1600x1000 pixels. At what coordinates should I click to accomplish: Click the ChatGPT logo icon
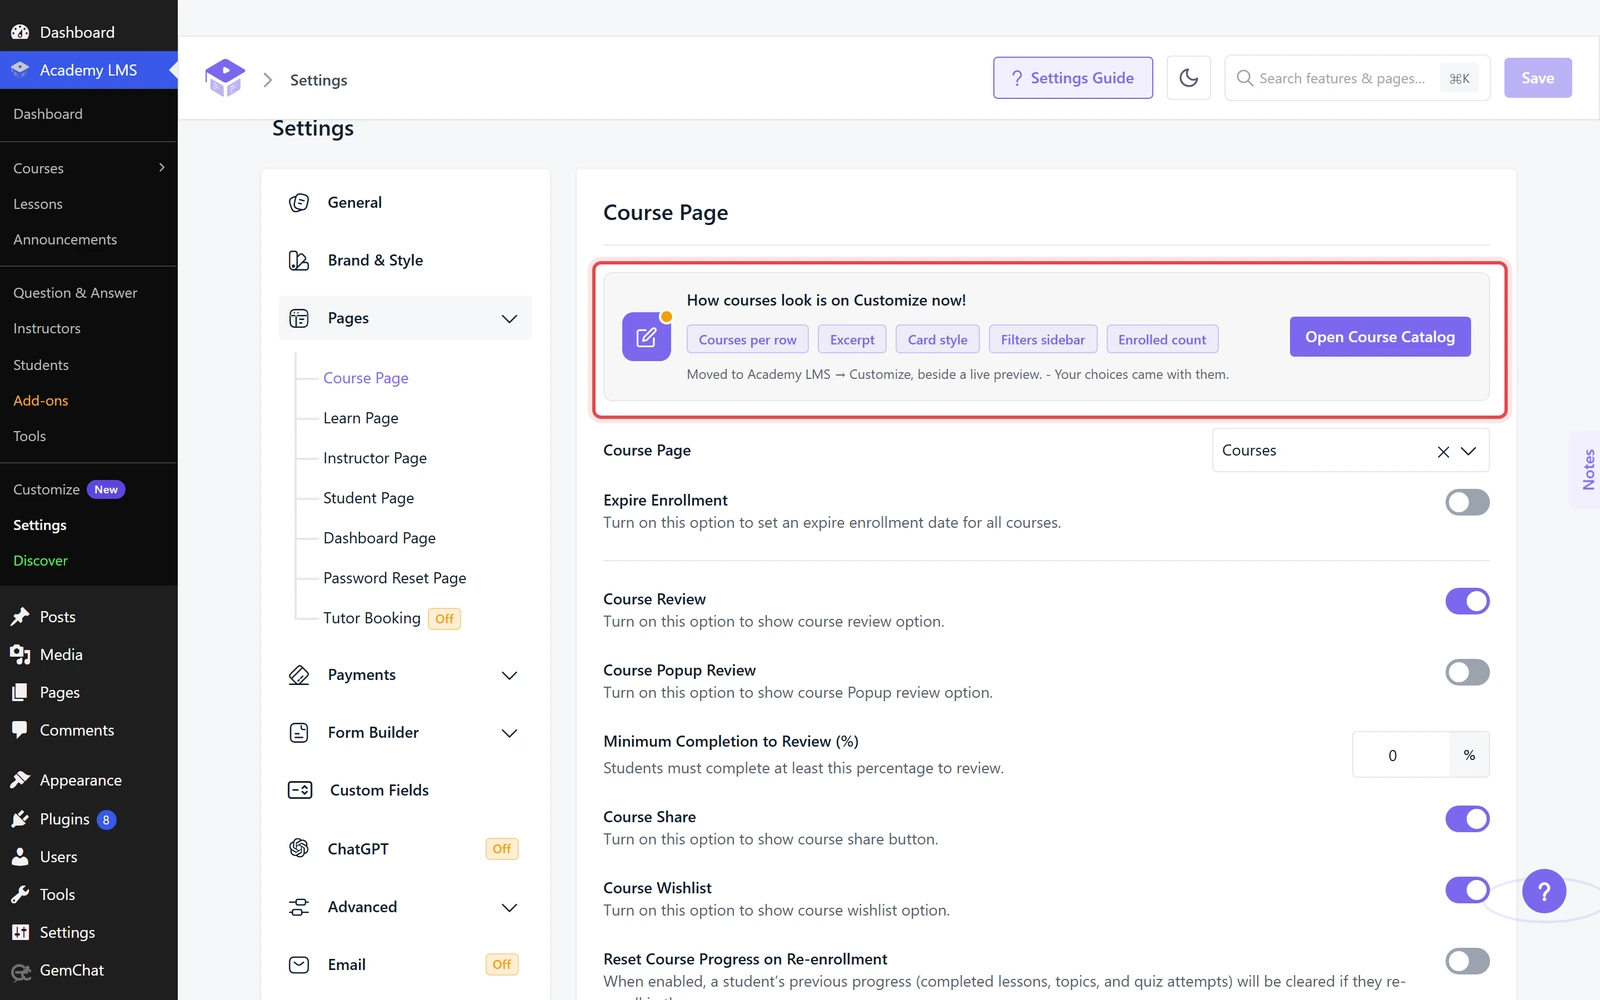[x=299, y=848]
